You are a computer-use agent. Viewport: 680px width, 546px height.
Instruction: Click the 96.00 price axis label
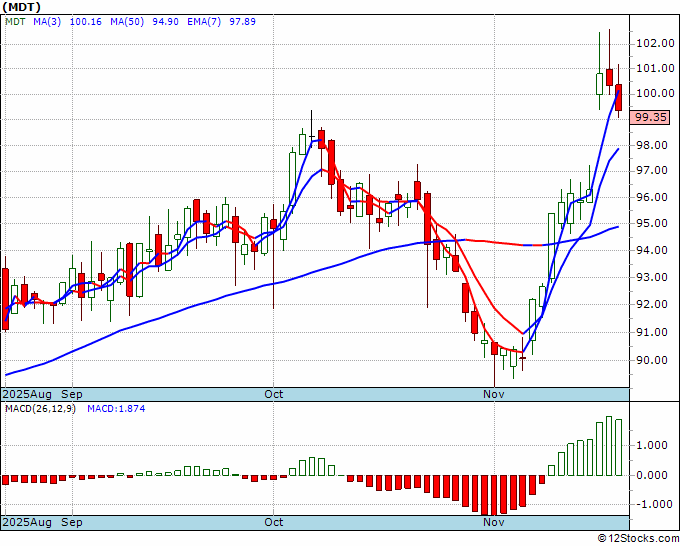pyautogui.click(x=652, y=197)
